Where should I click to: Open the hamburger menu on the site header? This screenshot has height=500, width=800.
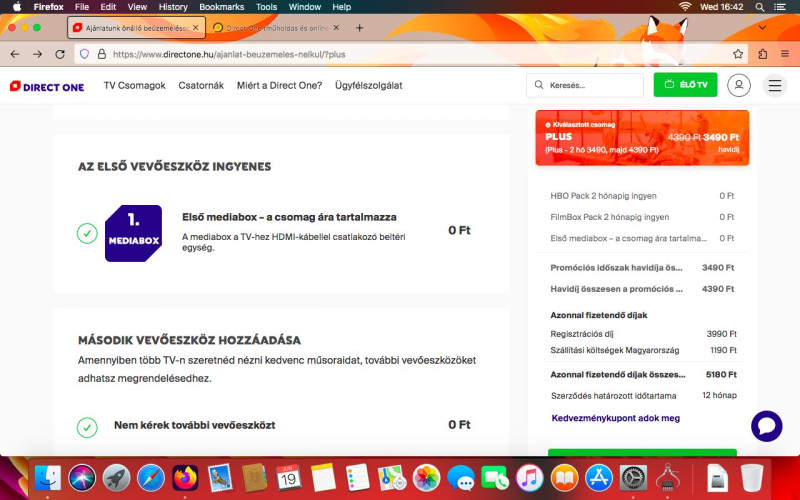click(x=774, y=85)
